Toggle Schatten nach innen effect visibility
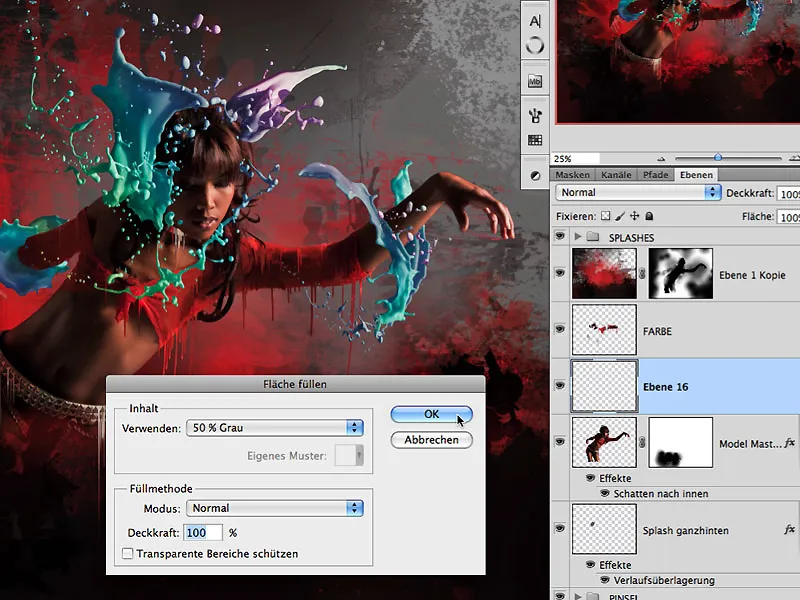 point(605,493)
